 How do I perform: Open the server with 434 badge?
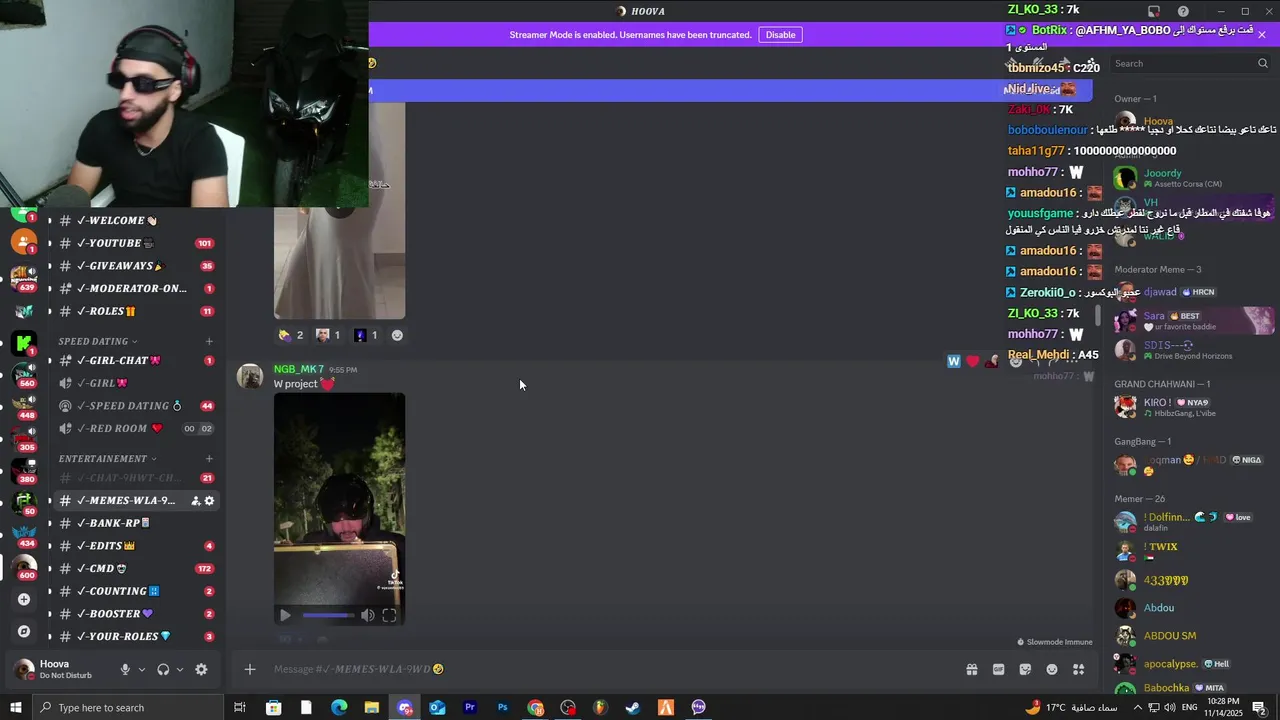24,534
